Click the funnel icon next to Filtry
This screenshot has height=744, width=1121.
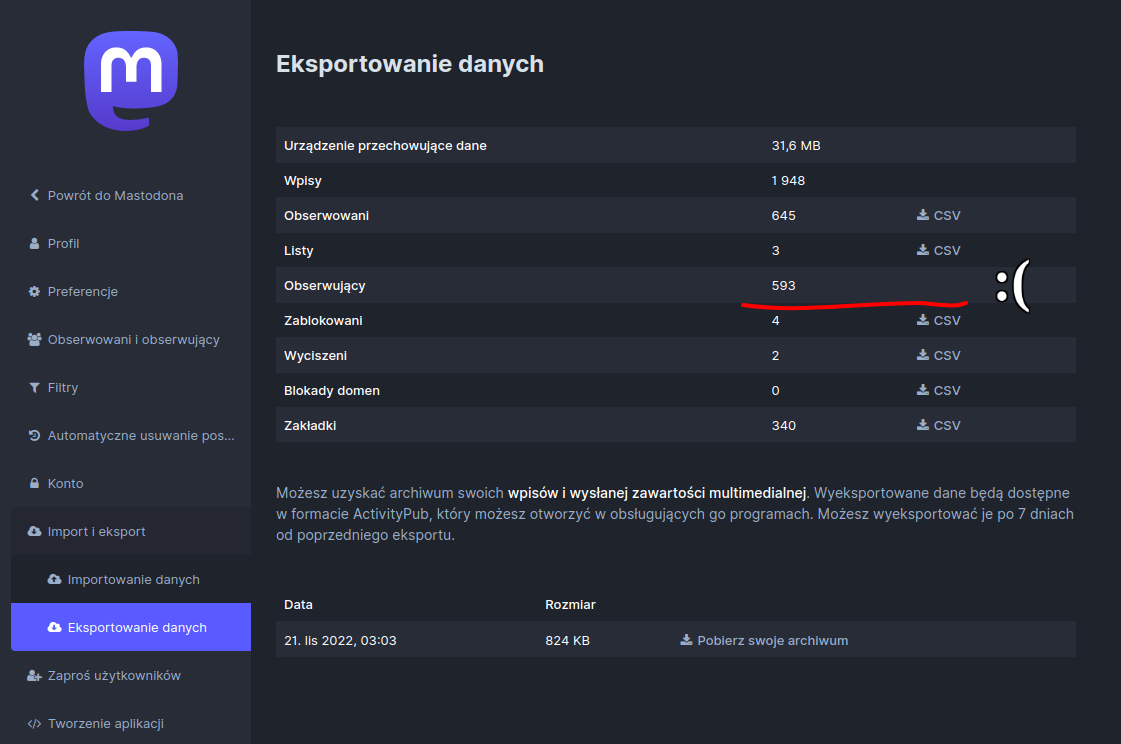[x=35, y=388]
